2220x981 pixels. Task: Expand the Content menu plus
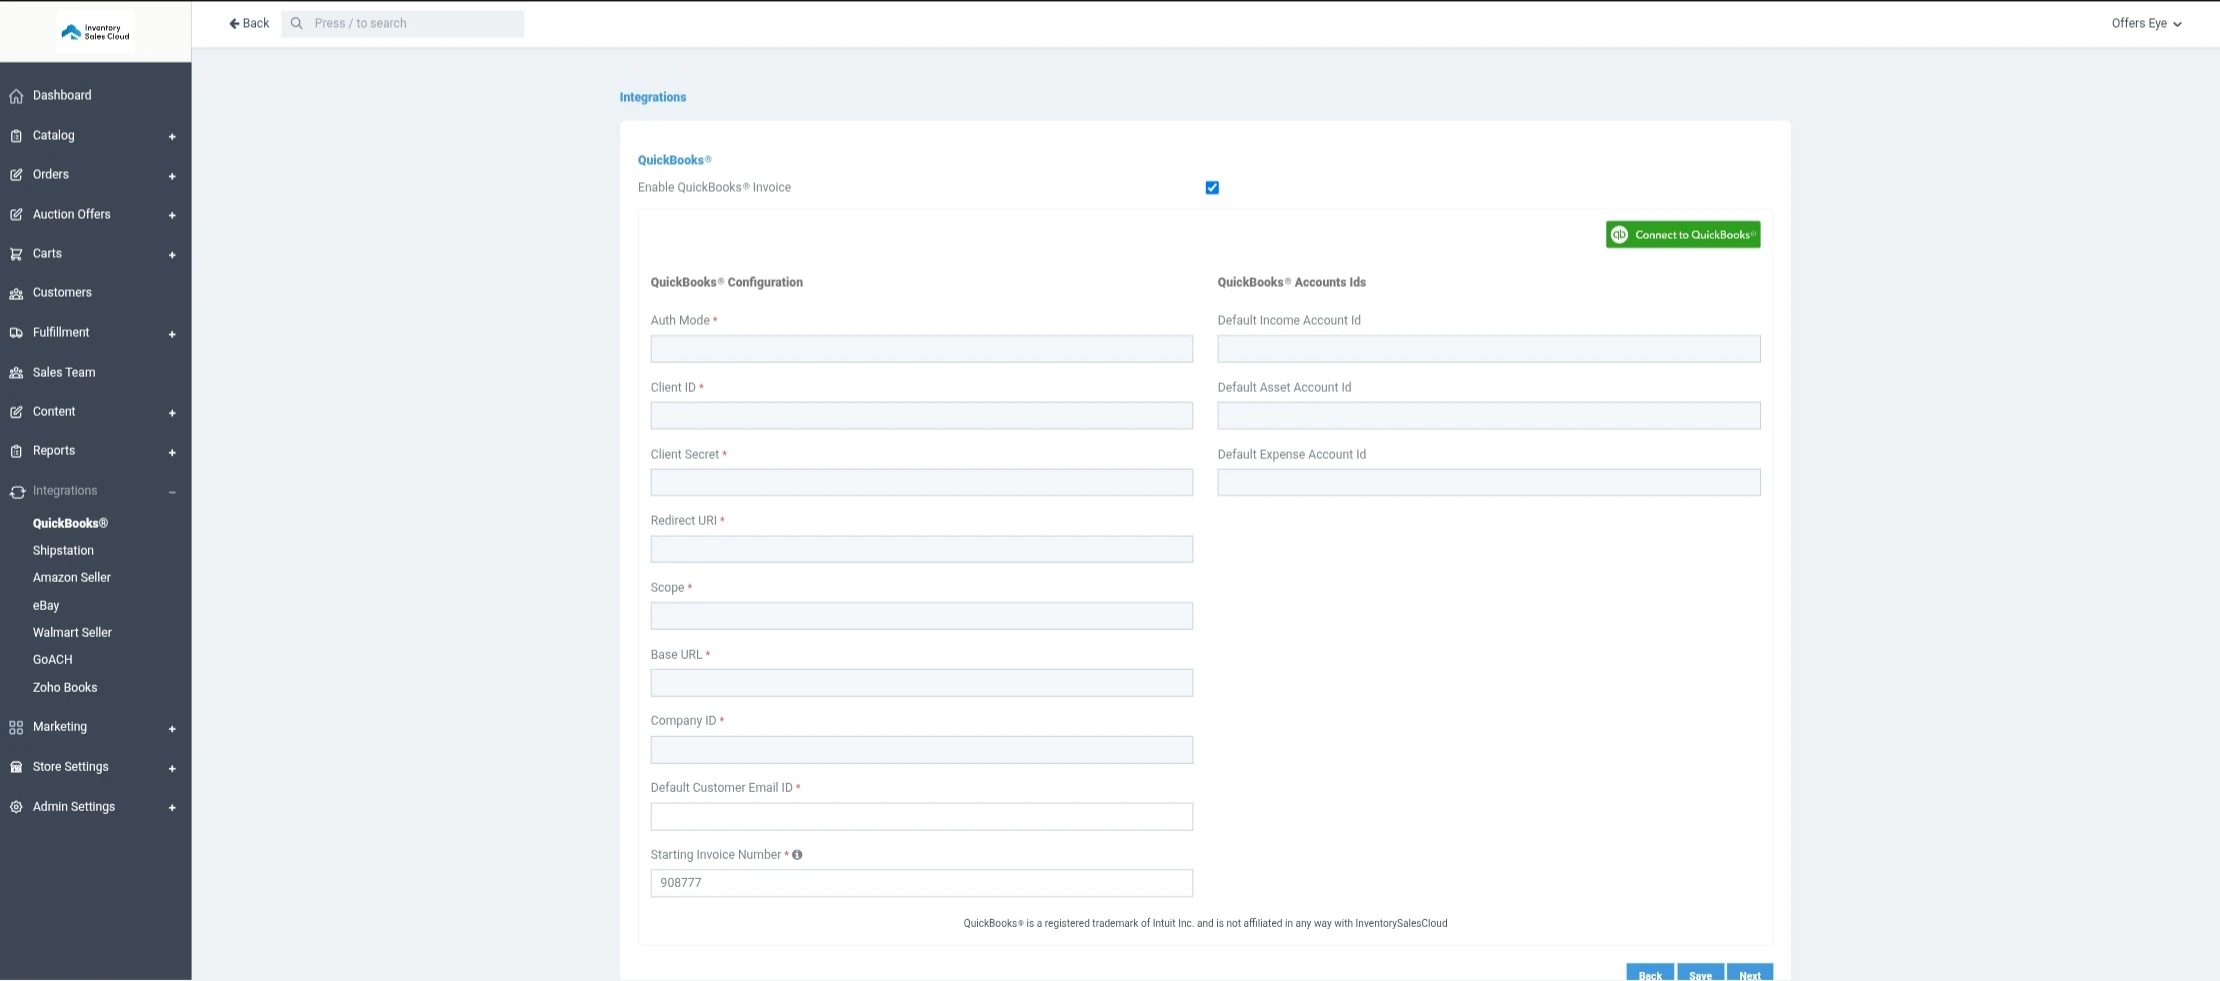172,413
